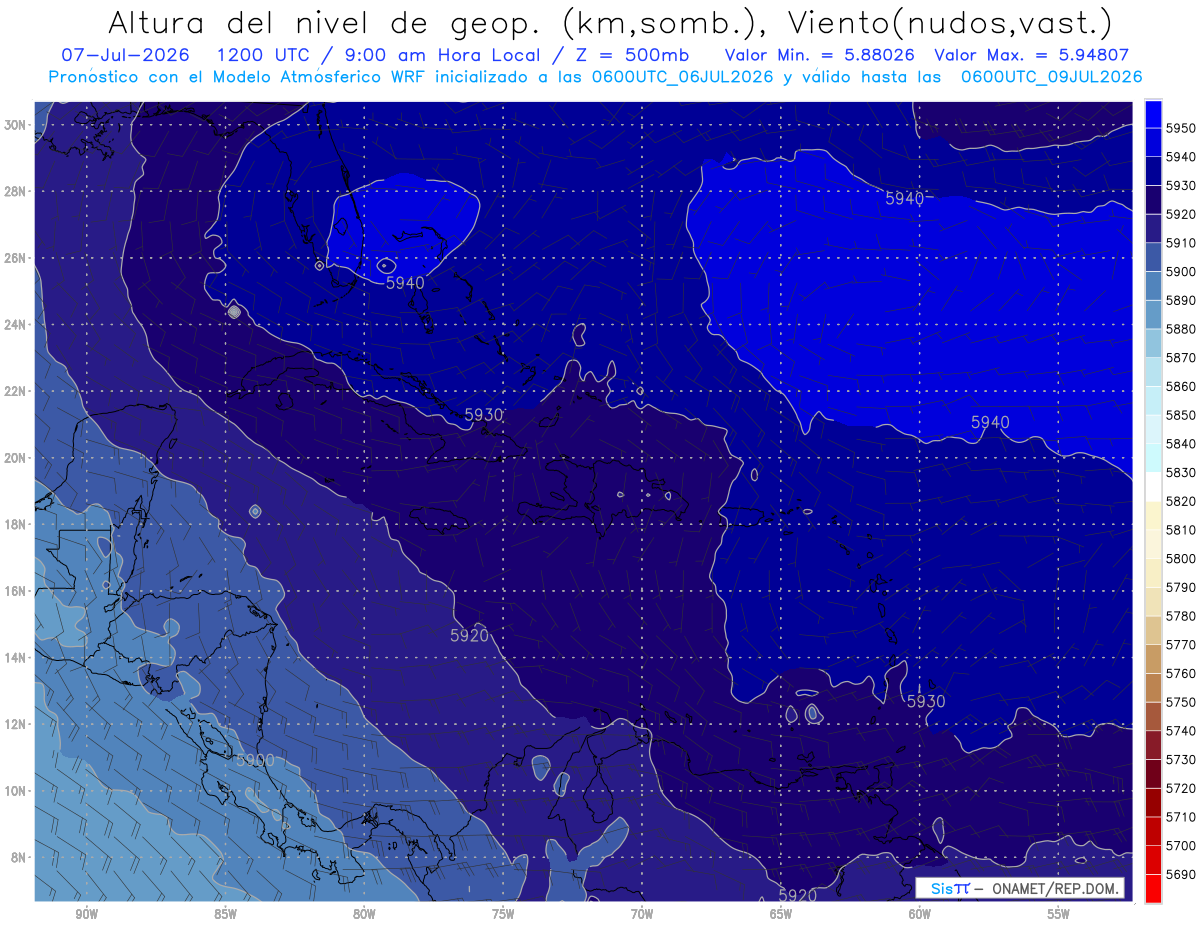
Task: Click the SisTT ONAMET/REP.DOM. logo box
Action: [x=1021, y=888]
